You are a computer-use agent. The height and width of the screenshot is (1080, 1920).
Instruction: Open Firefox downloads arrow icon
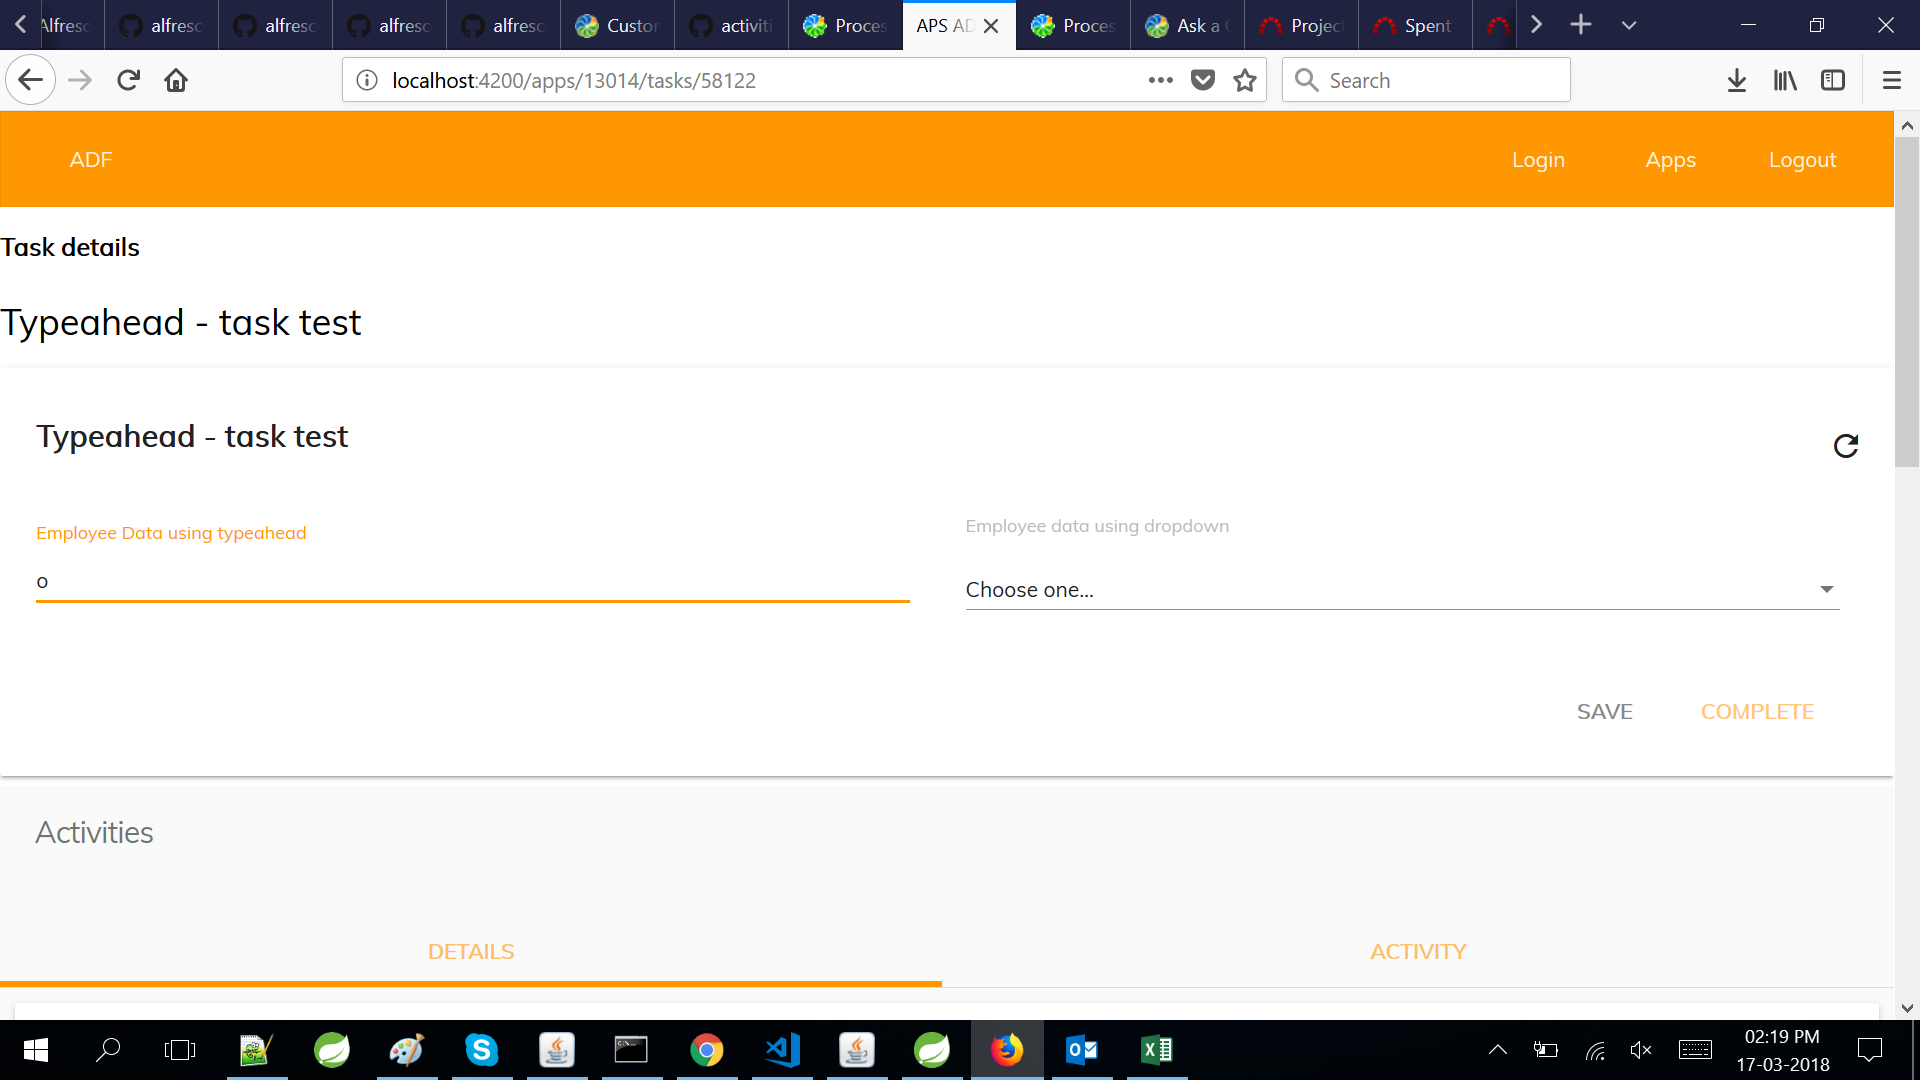tap(1737, 80)
